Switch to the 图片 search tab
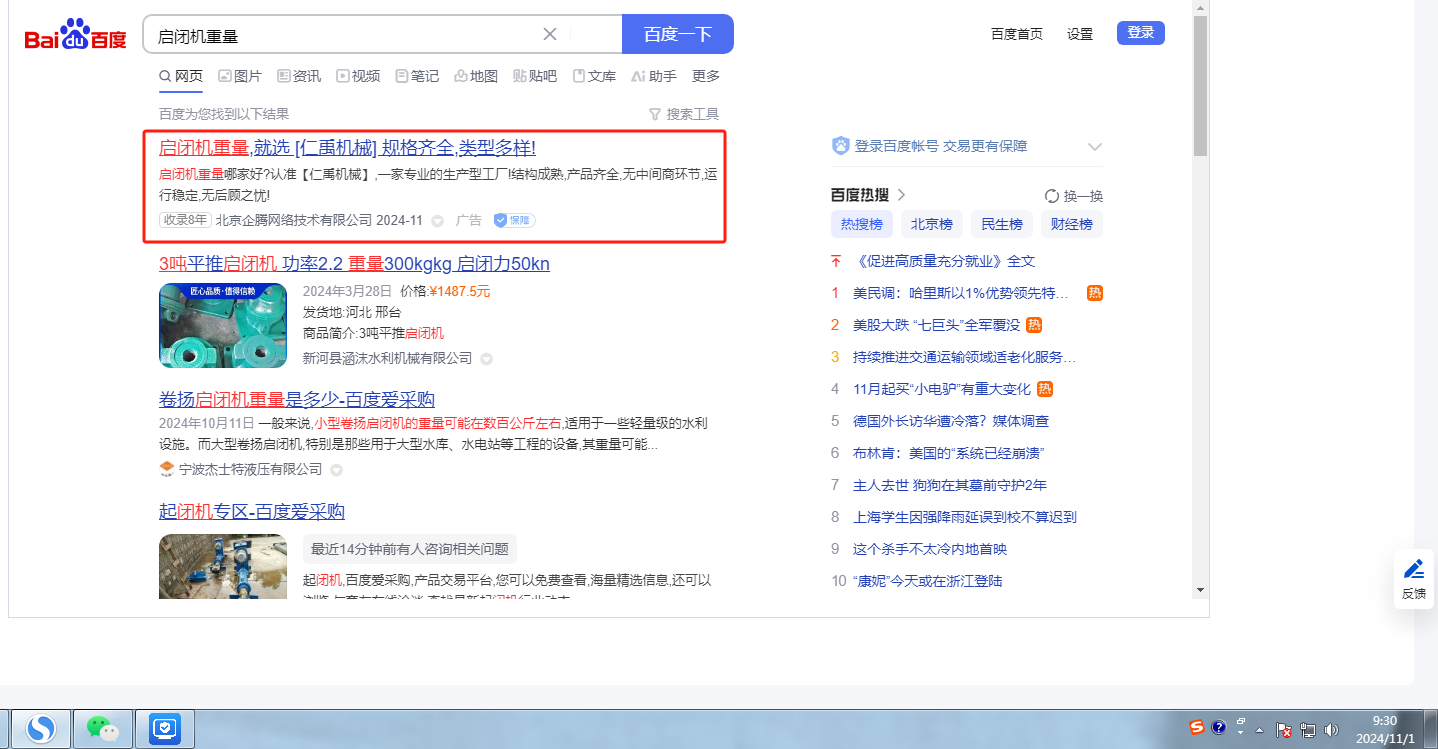This screenshot has width=1438, height=749. coord(240,76)
